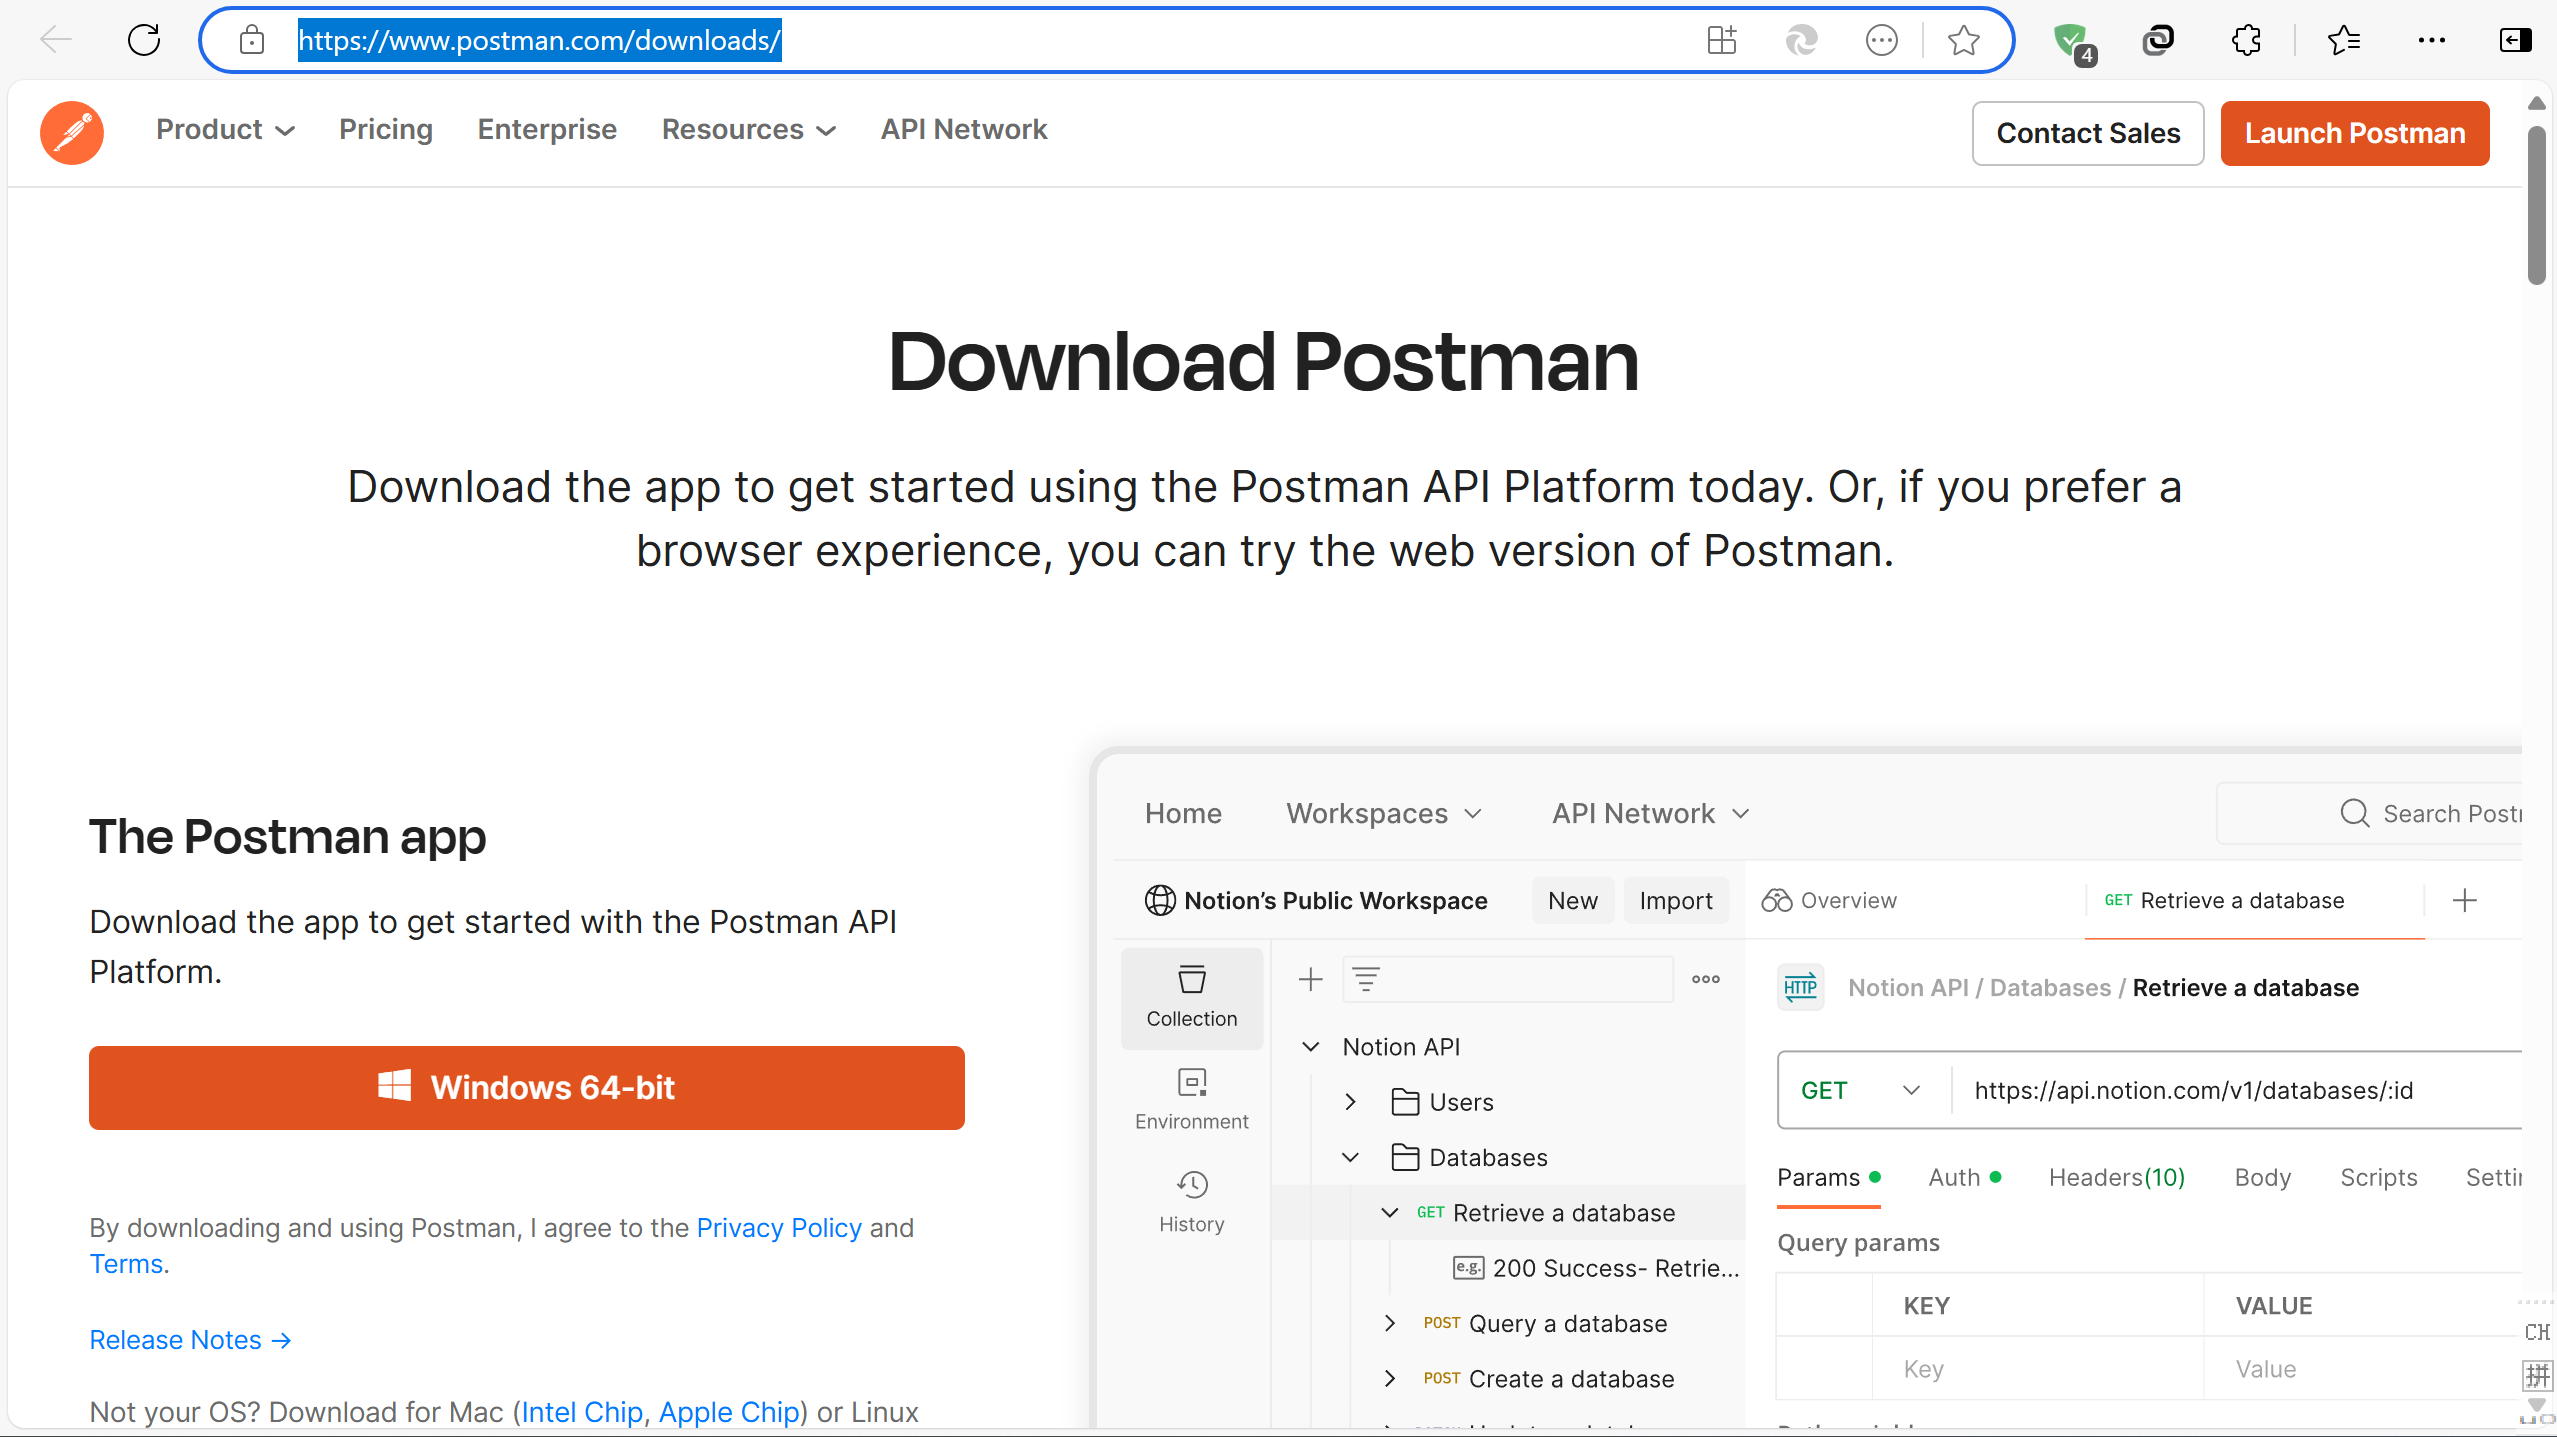2557x1437 pixels.
Task: Click the browser back arrow
Action: point(56,40)
